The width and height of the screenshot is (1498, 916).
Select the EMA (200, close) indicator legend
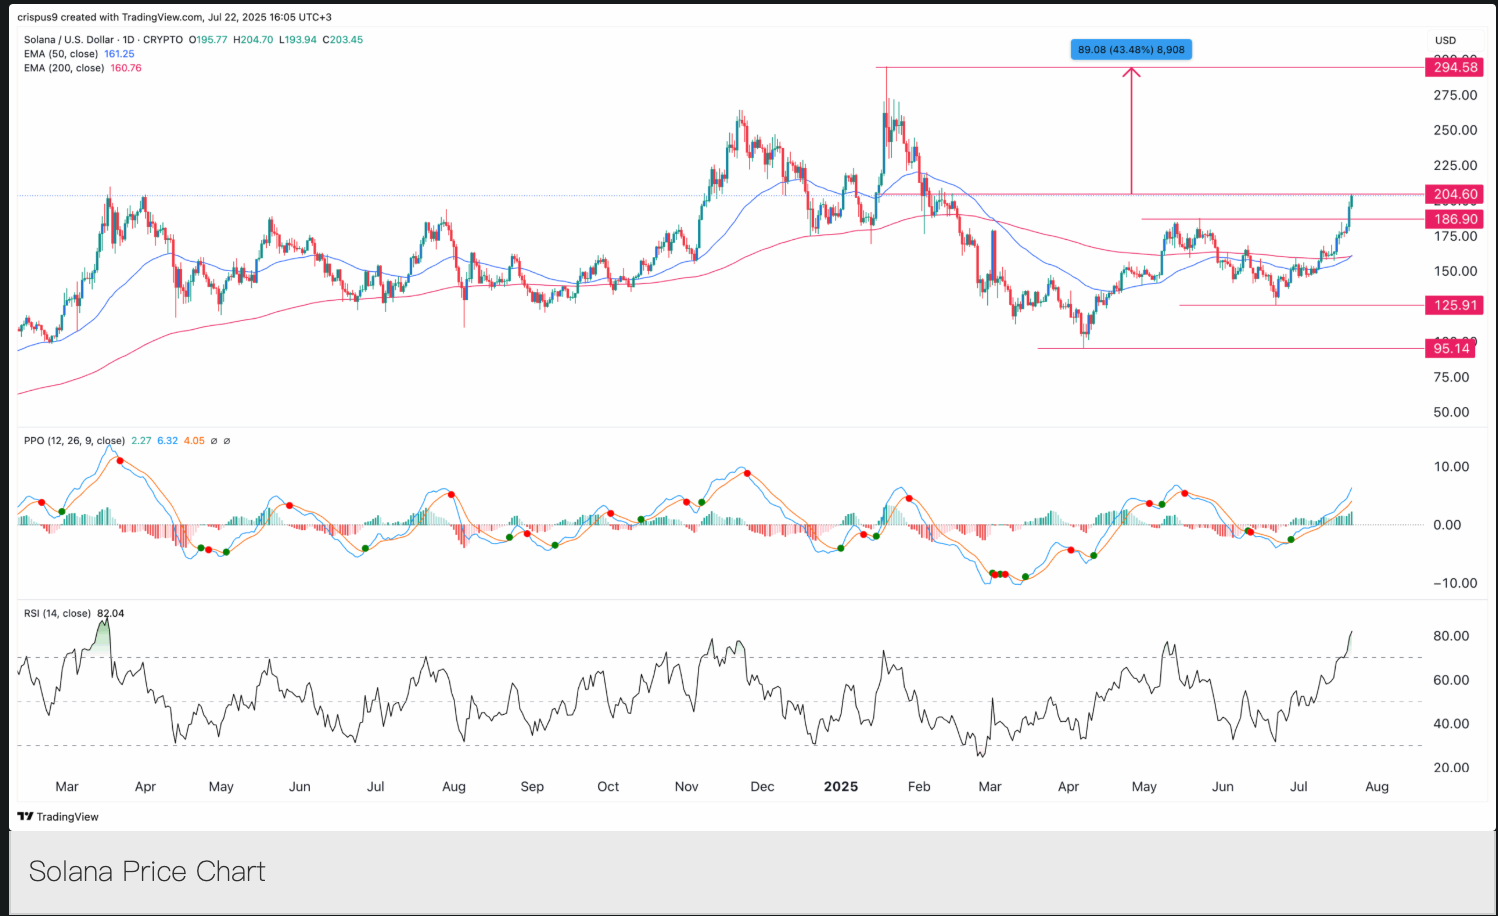coord(64,68)
